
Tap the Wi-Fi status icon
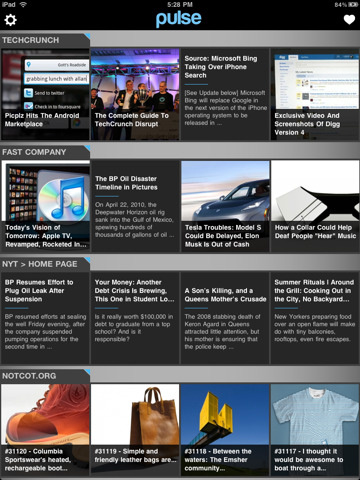point(23,4)
